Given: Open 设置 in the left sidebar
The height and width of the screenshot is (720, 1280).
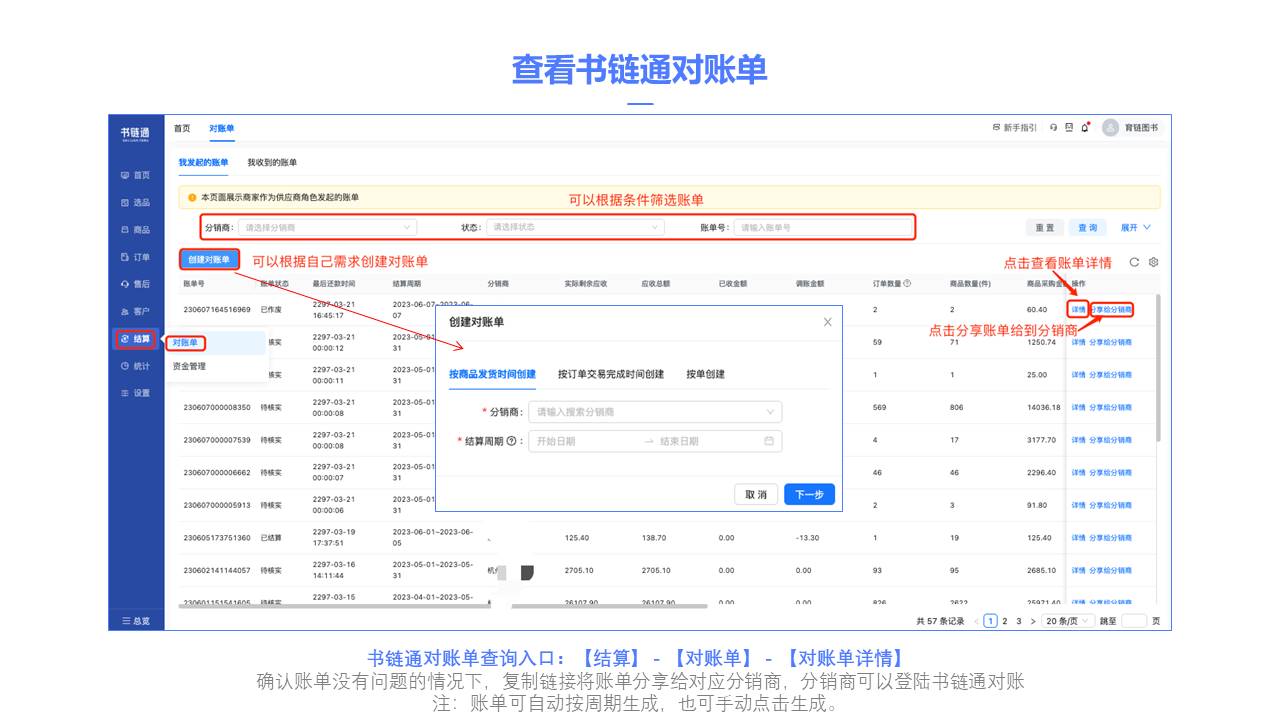Looking at the screenshot, I should (135, 393).
